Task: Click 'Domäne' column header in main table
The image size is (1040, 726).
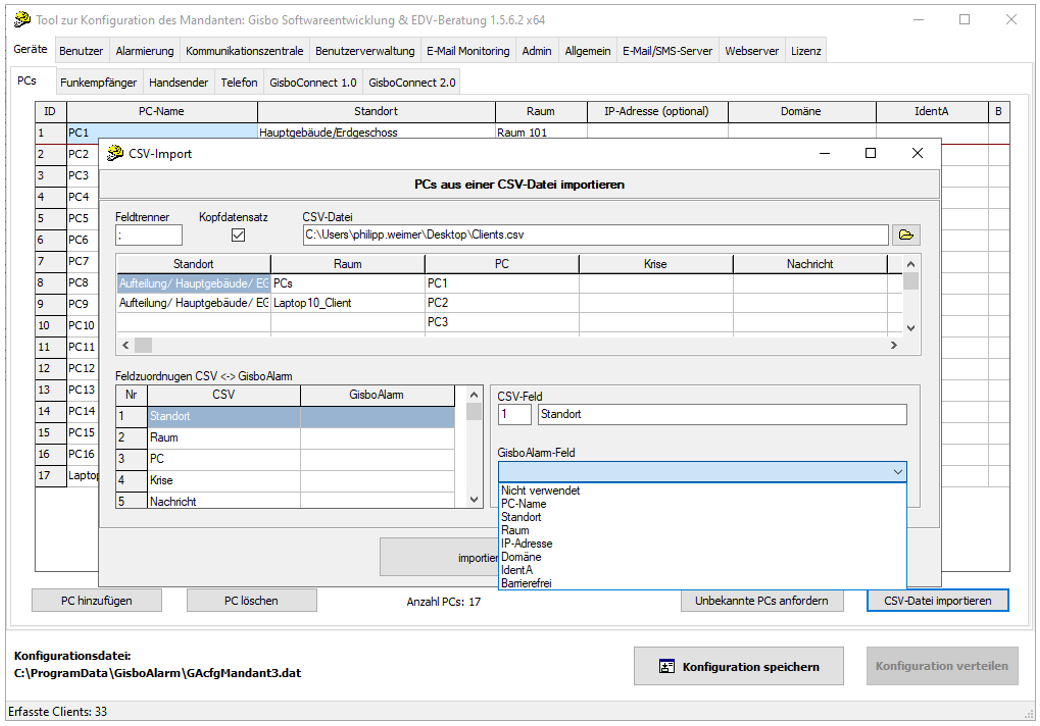Action: [x=801, y=111]
